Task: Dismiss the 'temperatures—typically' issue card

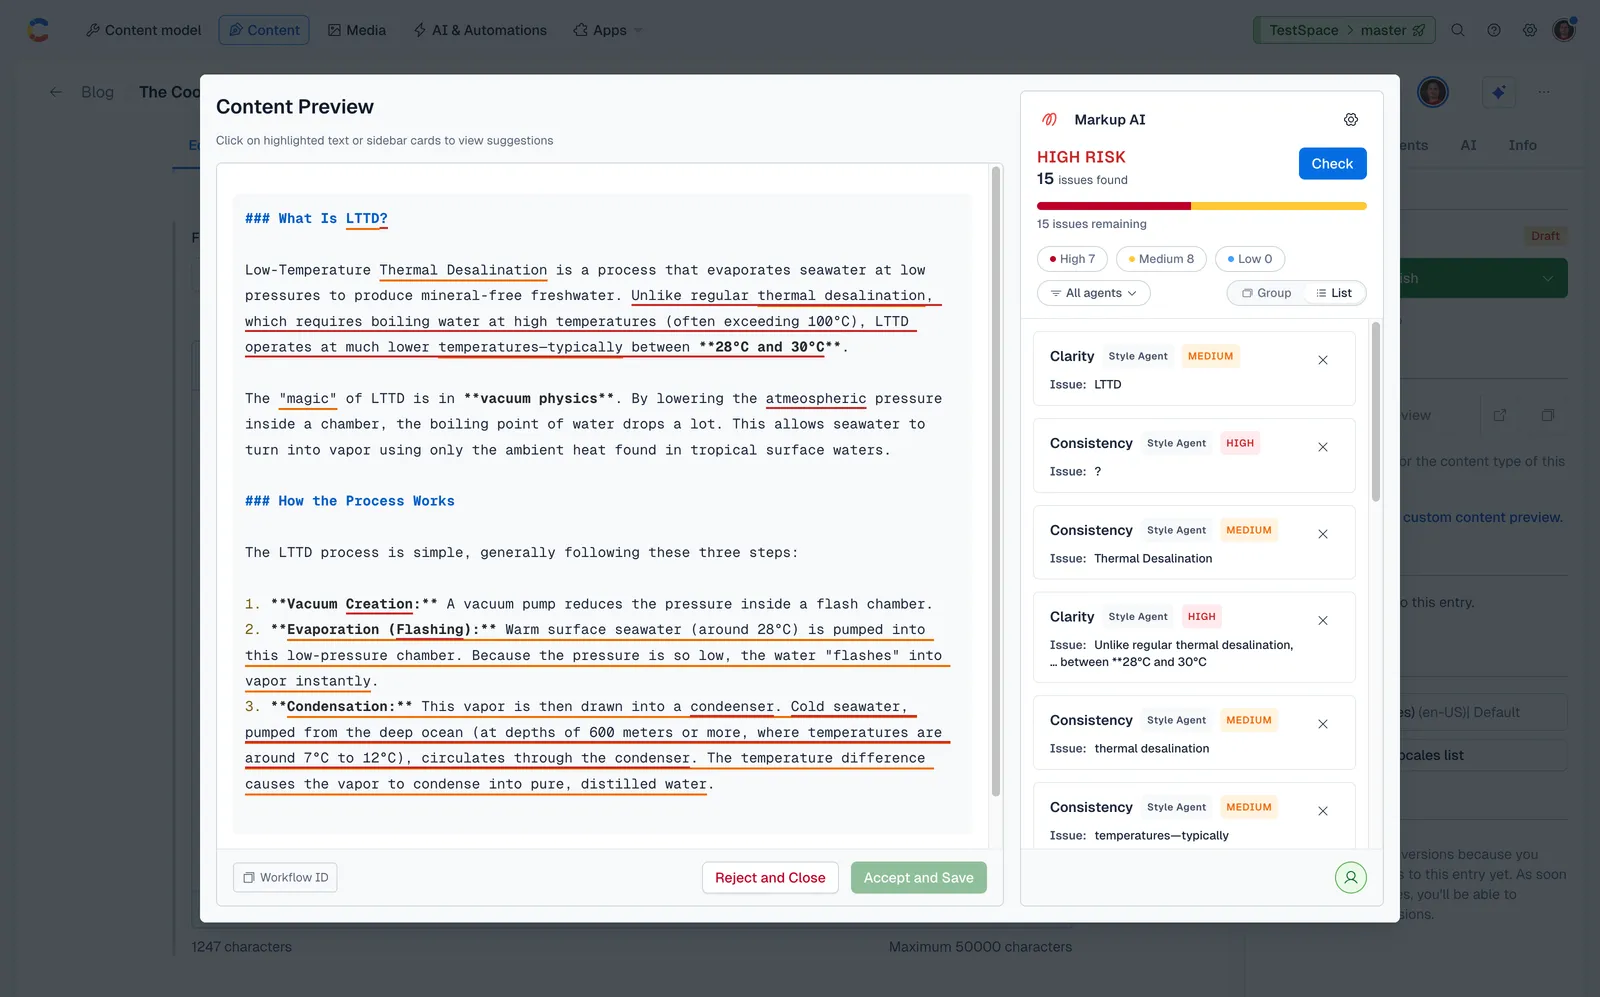Action: [1322, 811]
